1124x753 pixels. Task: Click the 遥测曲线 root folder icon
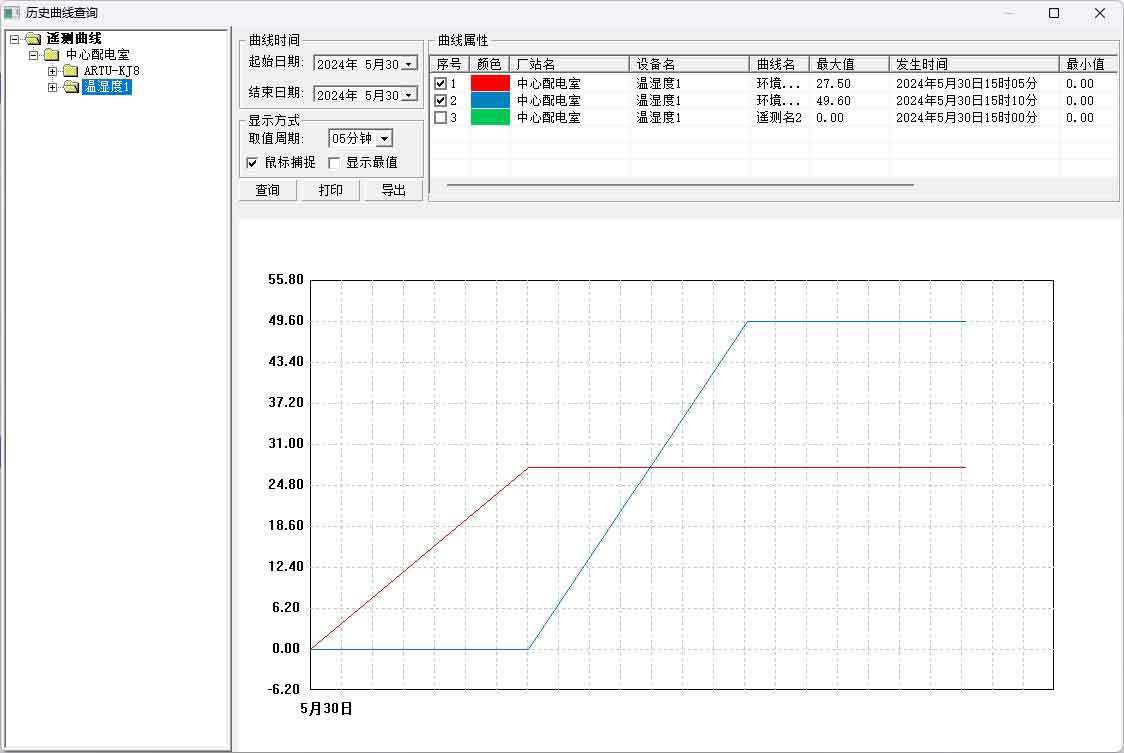[33, 39]
